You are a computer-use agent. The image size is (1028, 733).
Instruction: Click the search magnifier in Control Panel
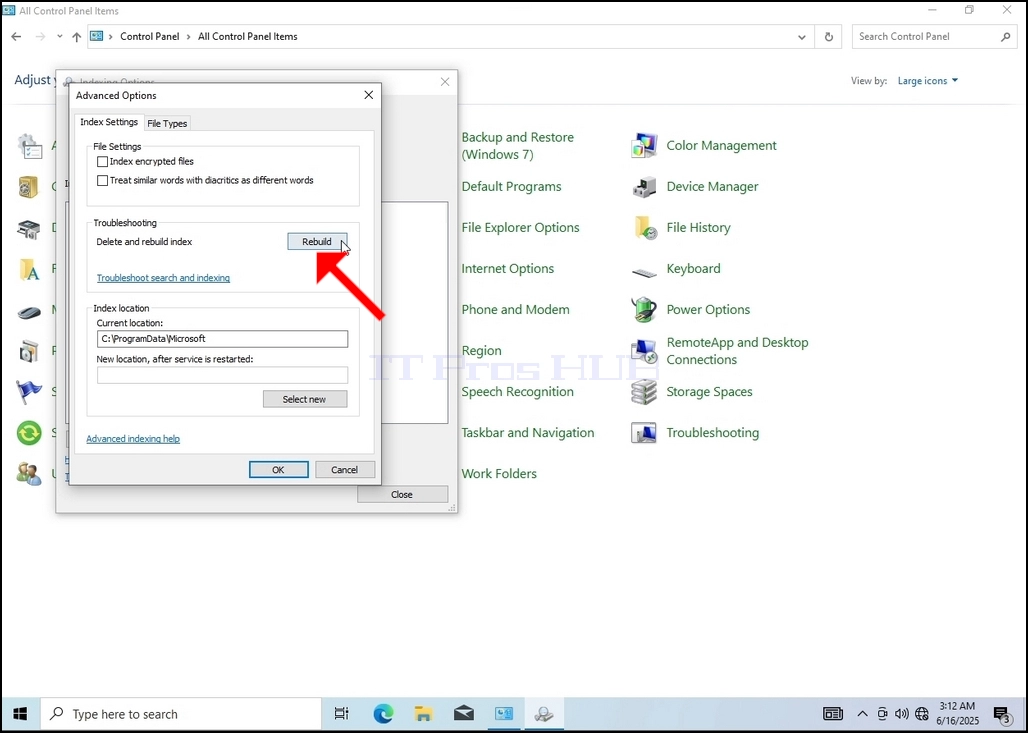click(1006, 37)
